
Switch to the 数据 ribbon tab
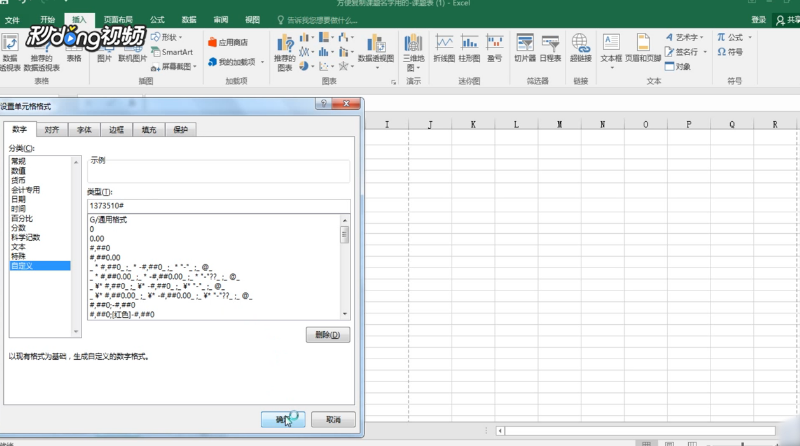(x=189, y=19)
